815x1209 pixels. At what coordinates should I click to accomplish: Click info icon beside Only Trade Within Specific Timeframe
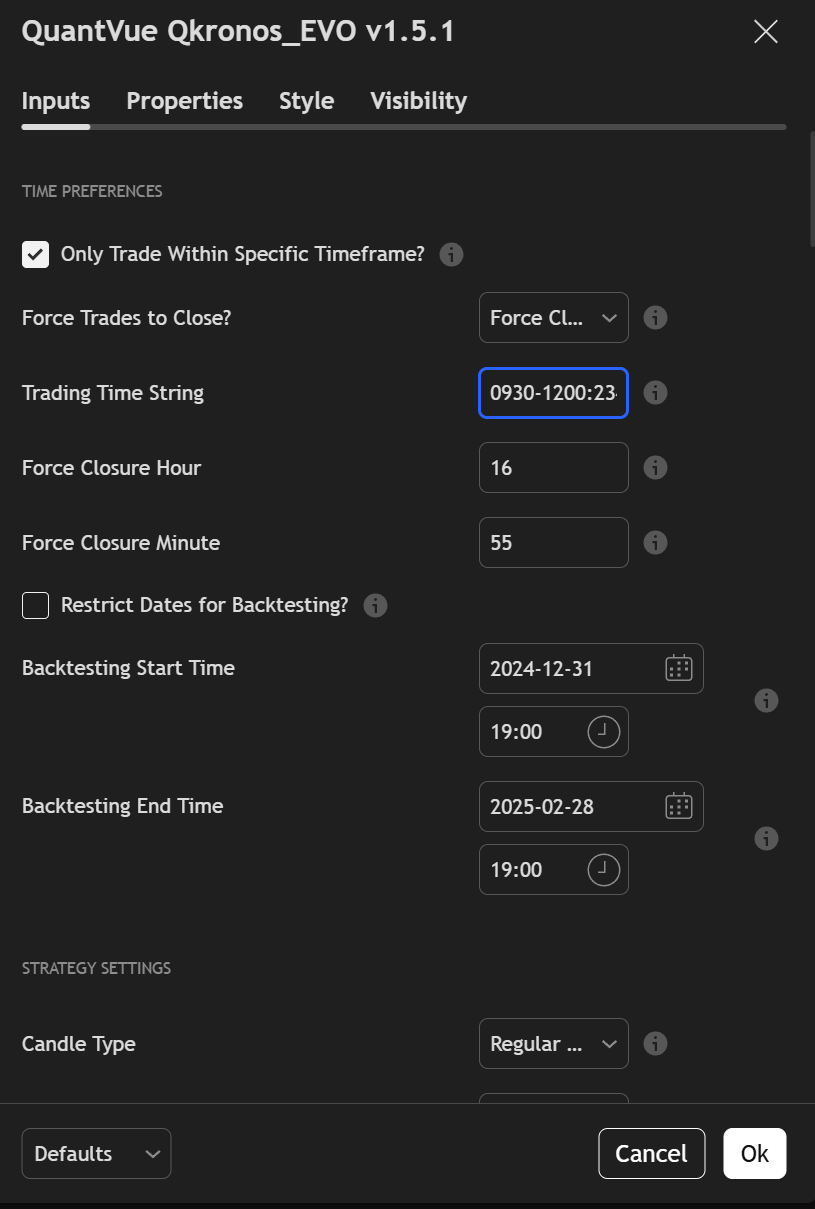(x=451, y=255)
